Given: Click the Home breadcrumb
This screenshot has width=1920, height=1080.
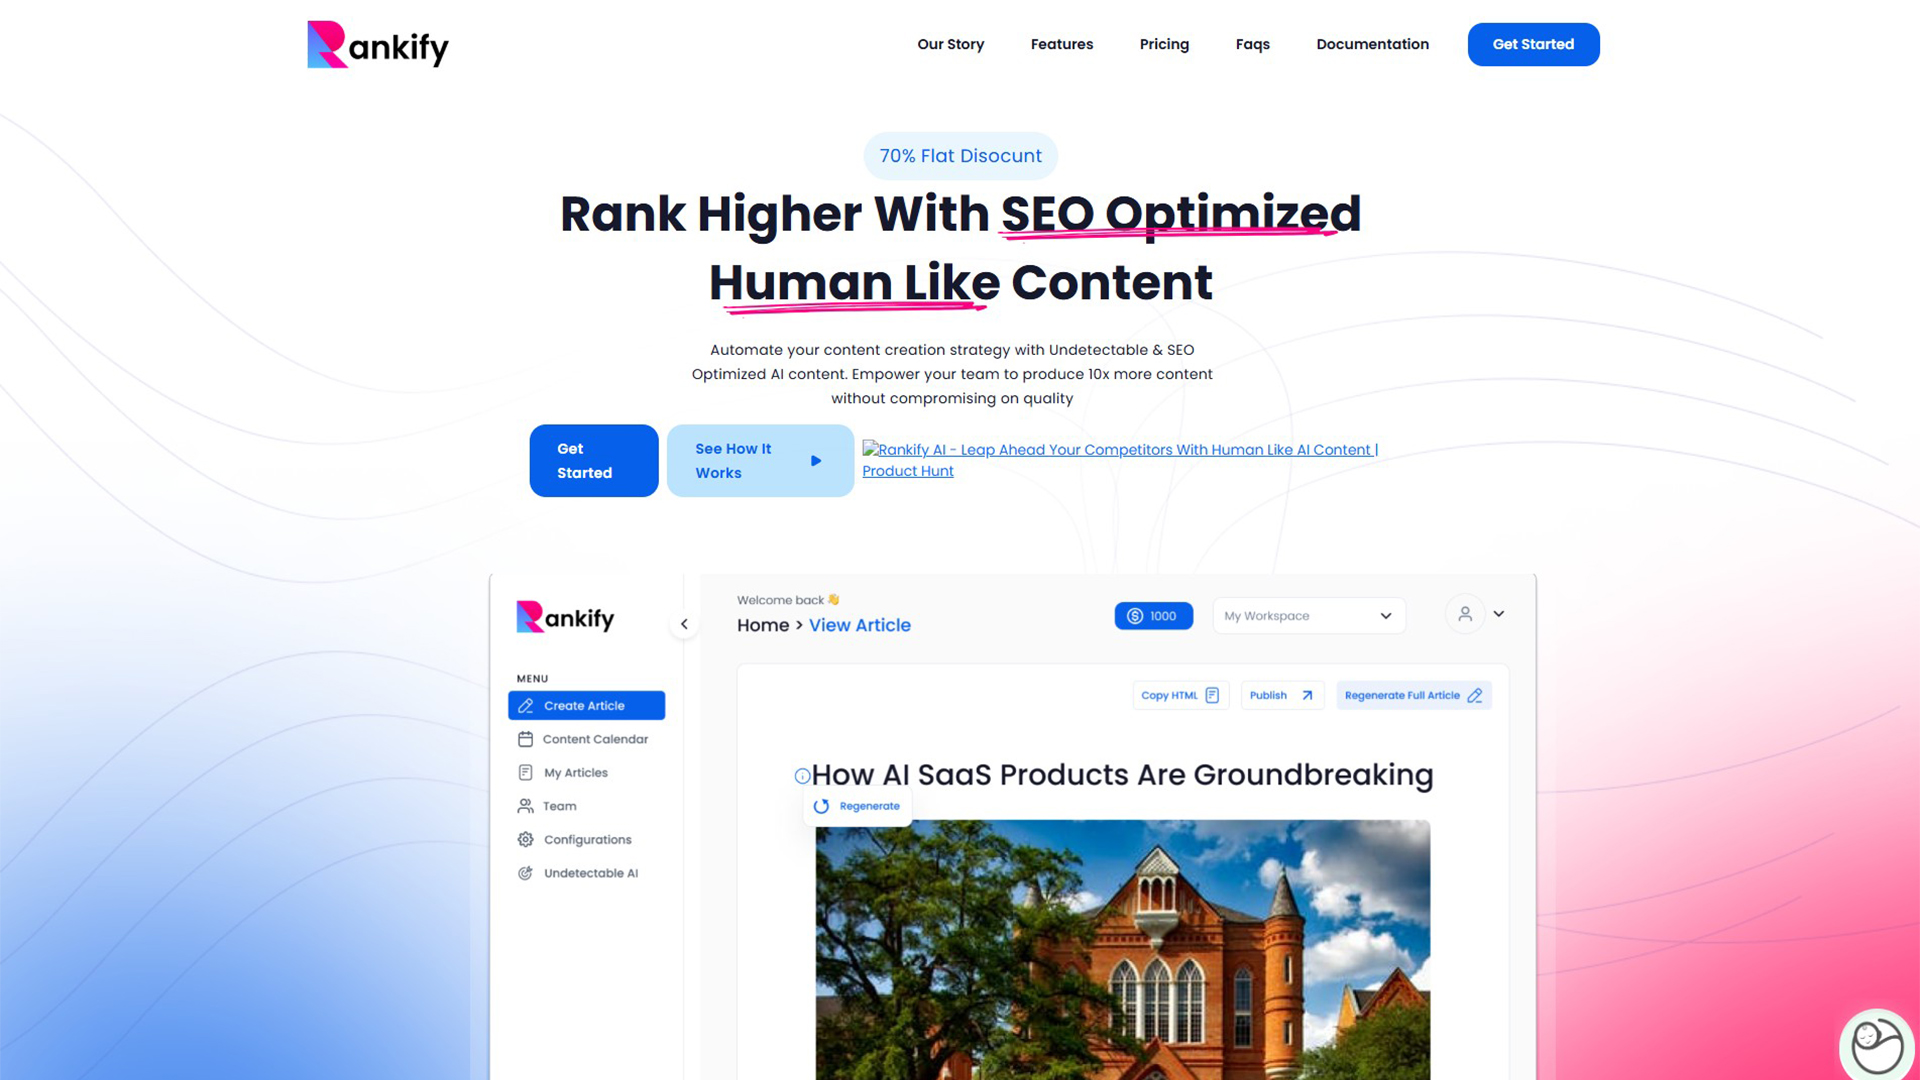Looking at the screenshot, I should coord(763,625).
